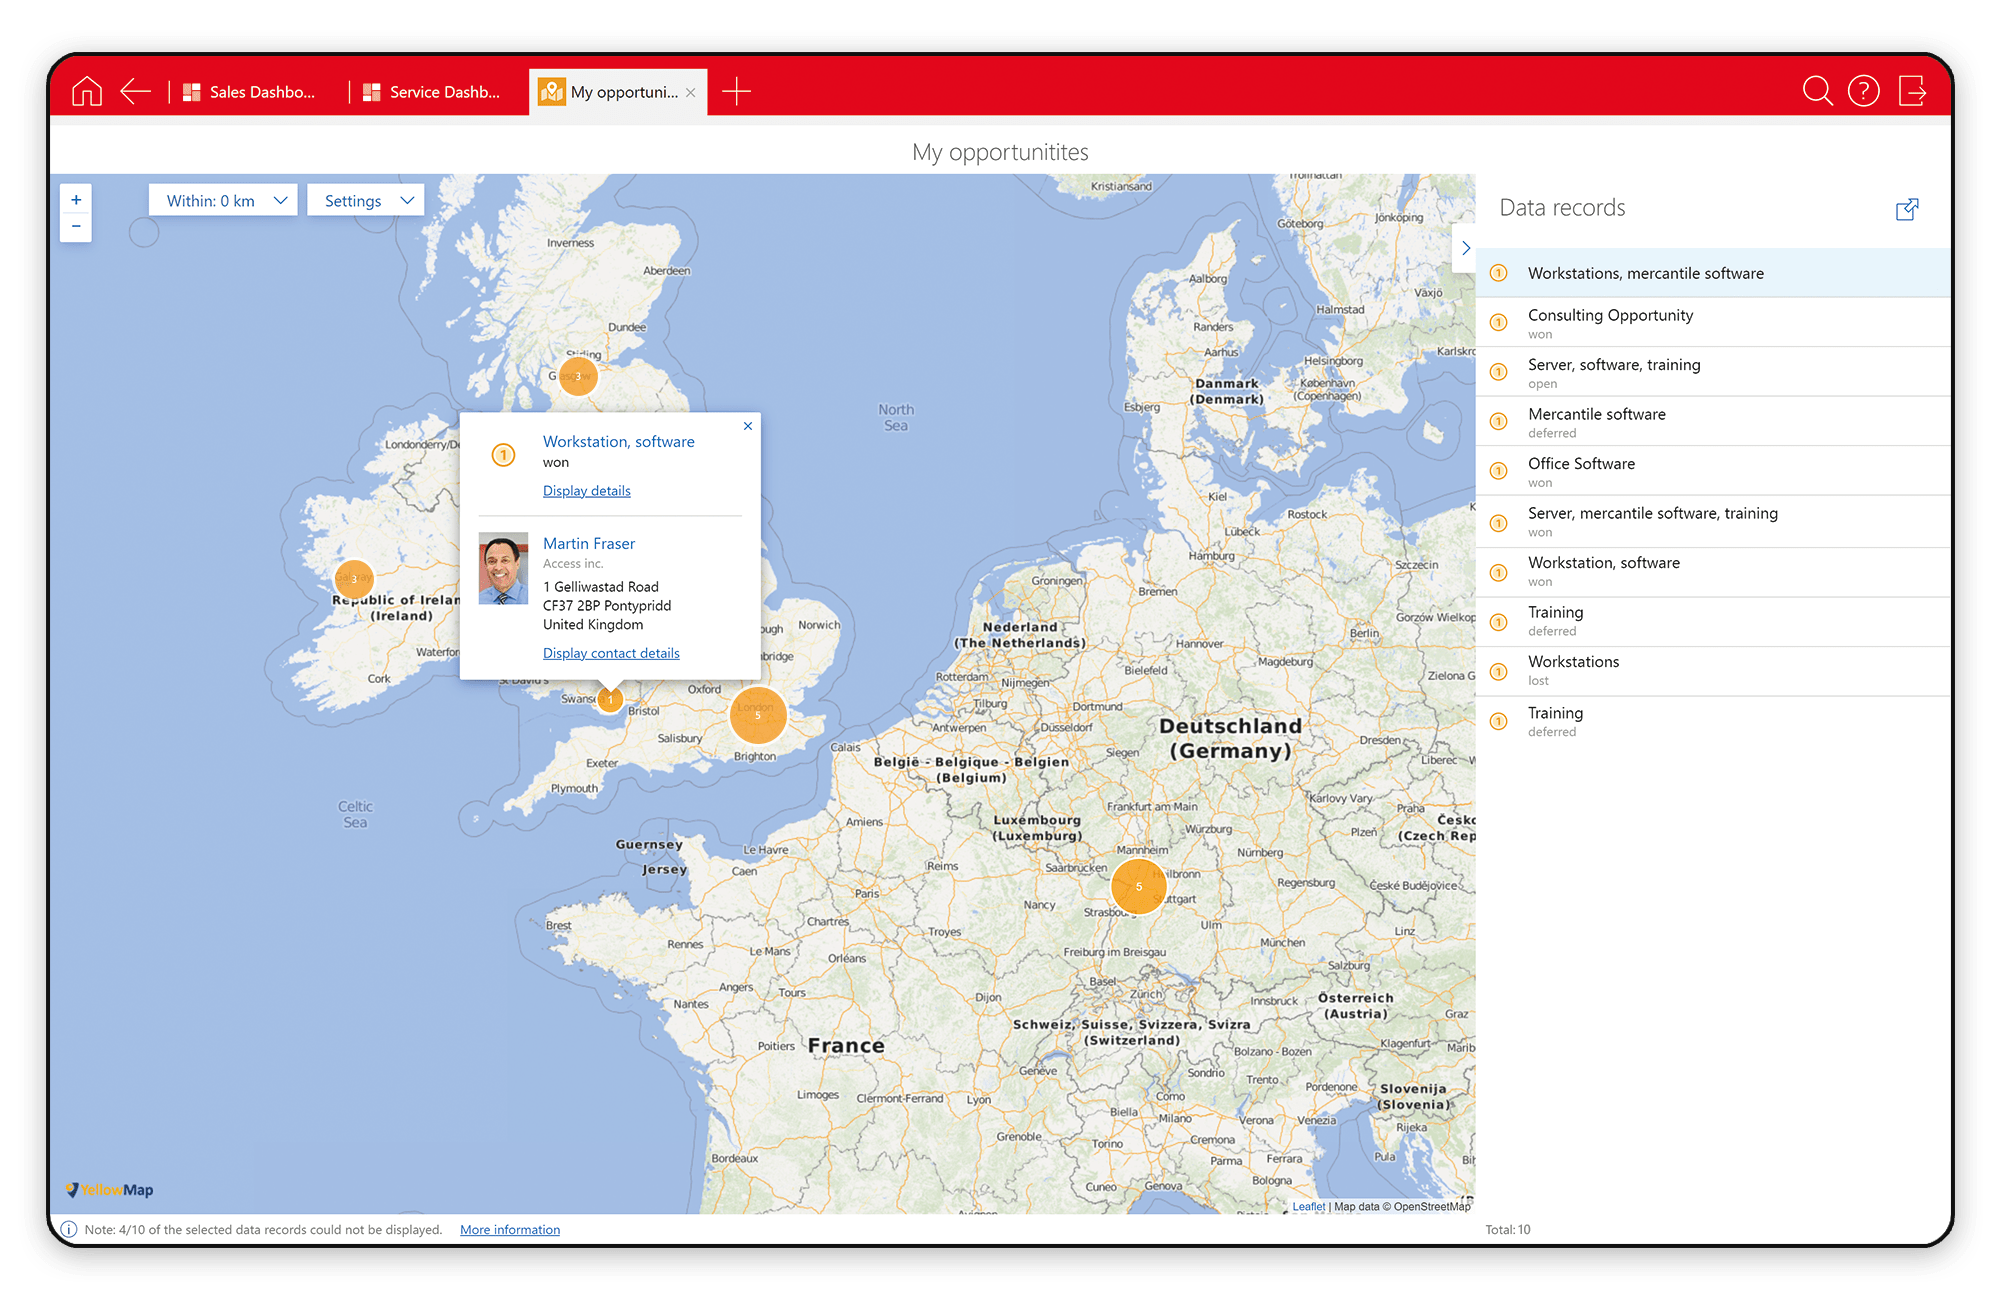Select the Consulting Opportunity record

(1713, 322)
